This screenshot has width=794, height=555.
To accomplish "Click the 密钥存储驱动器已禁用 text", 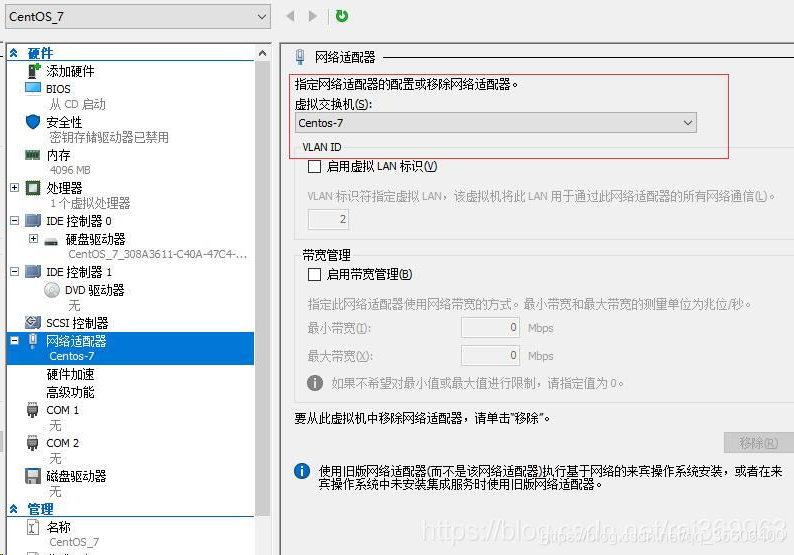I will click(x=109, y=137).
